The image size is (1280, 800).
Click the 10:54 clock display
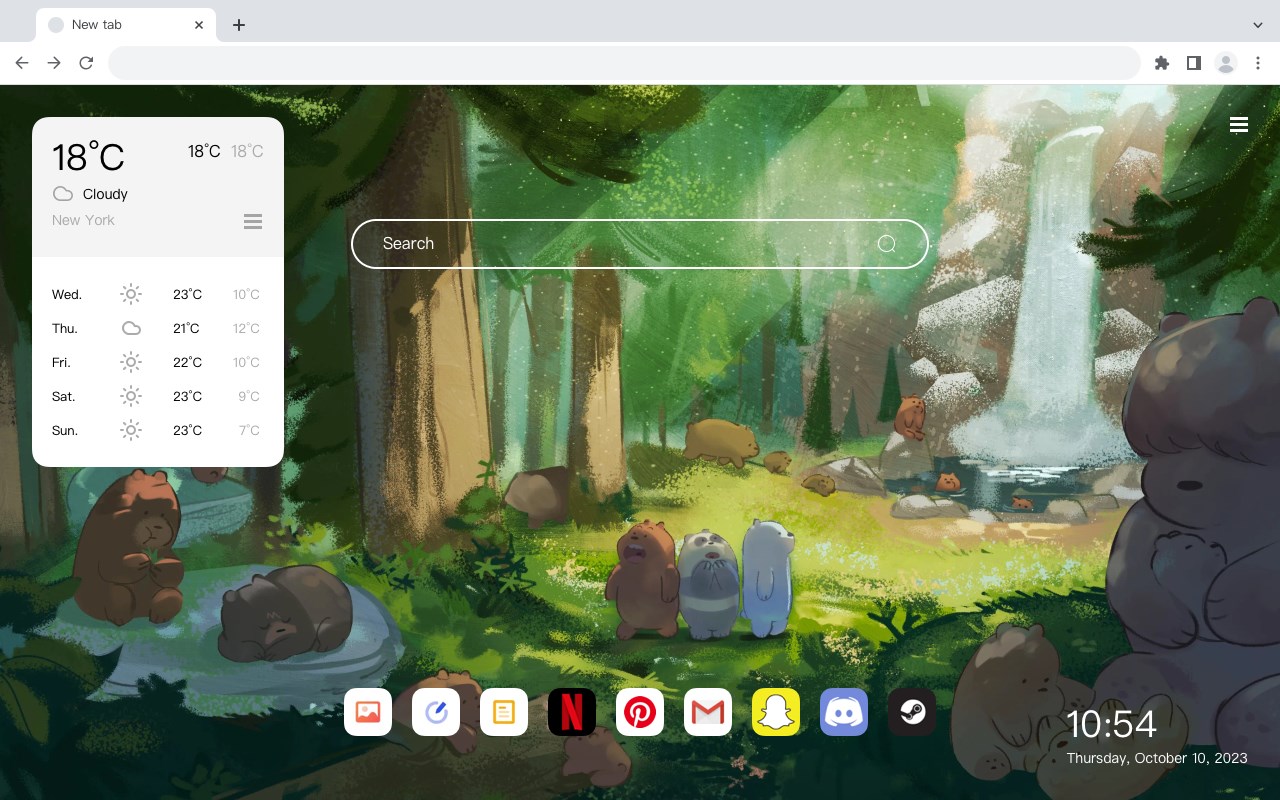tap(1111, 724)
